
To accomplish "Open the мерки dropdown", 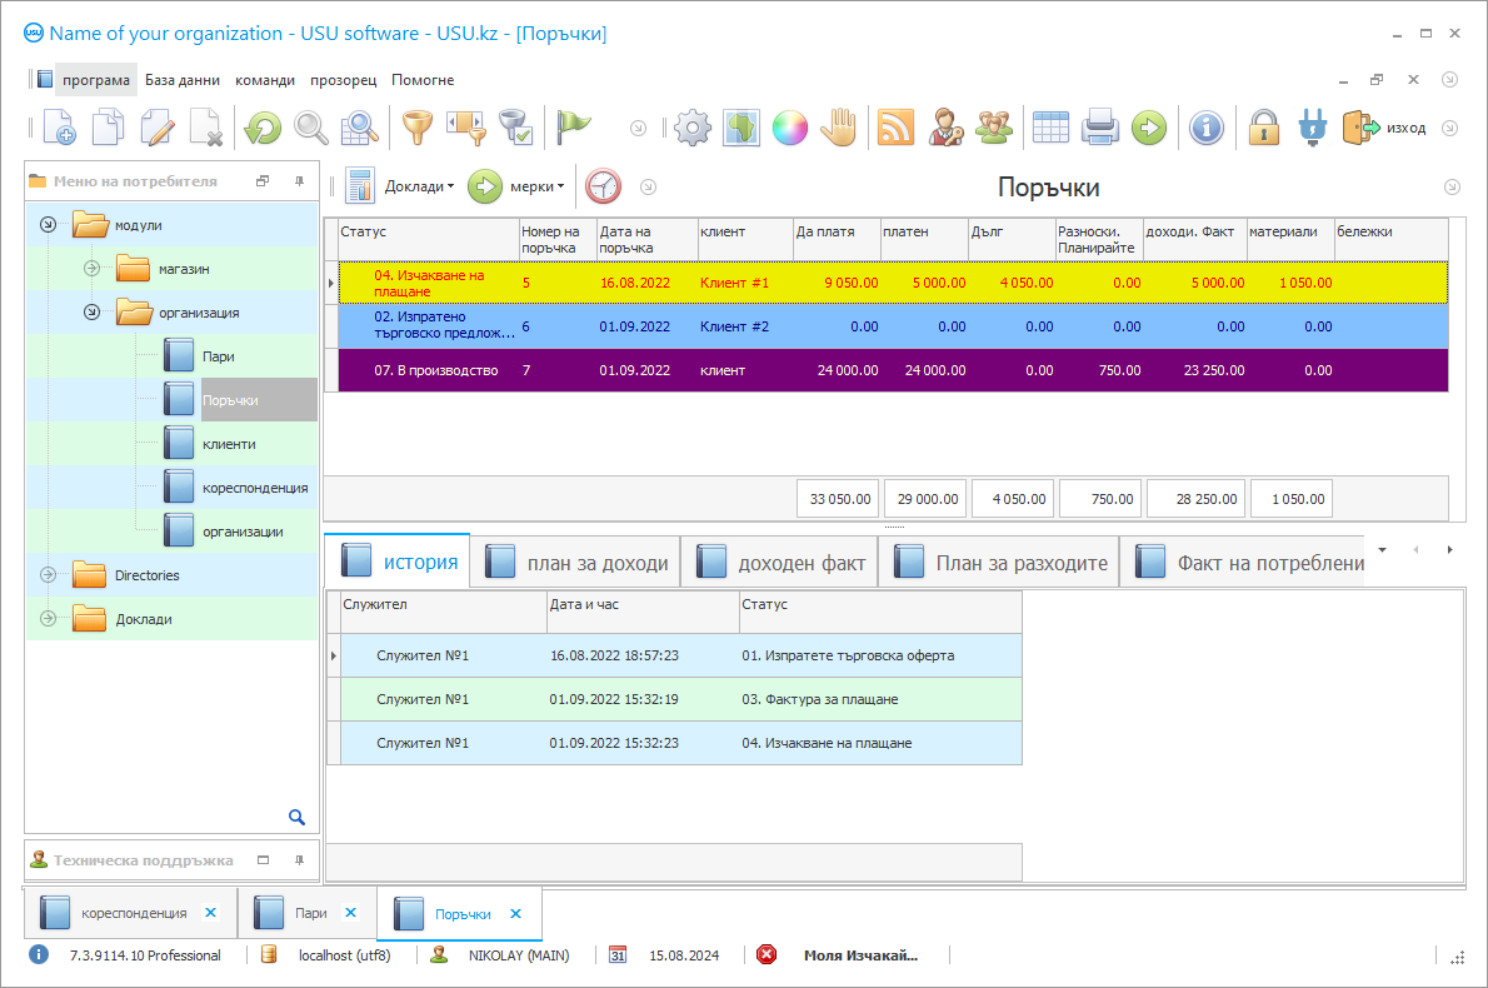I will pos(536,186).
